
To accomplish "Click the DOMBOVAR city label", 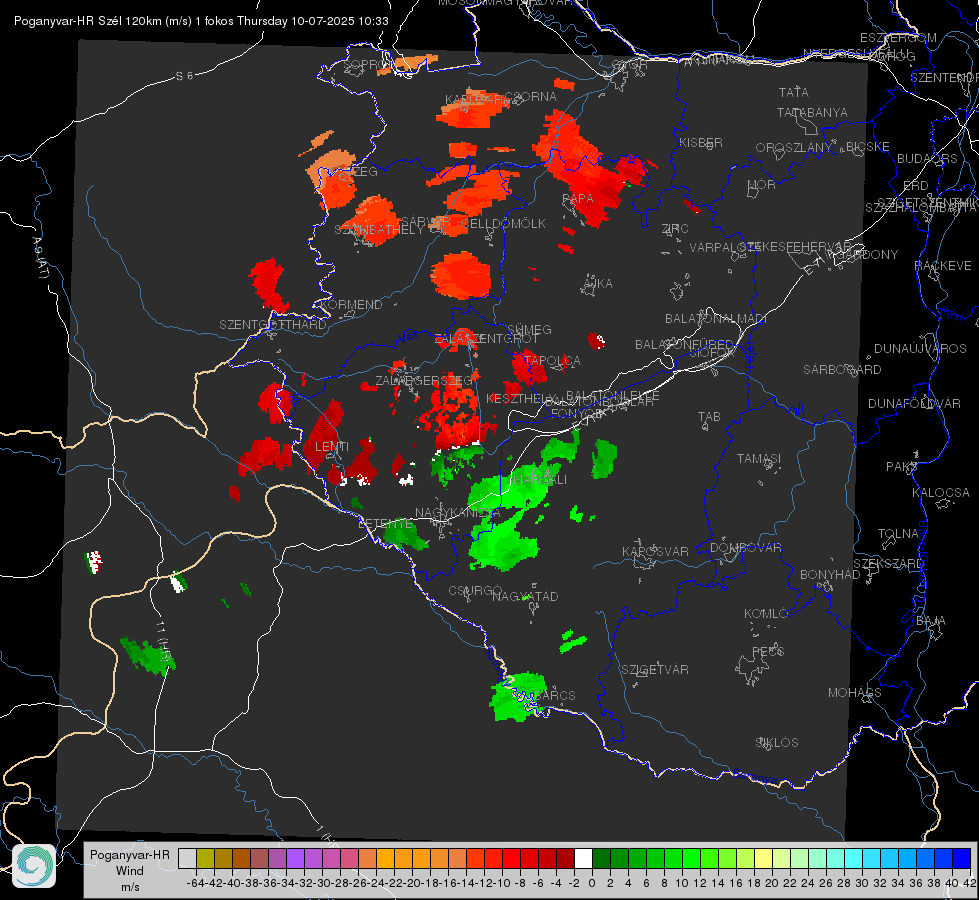I will (x=745, y=547).
